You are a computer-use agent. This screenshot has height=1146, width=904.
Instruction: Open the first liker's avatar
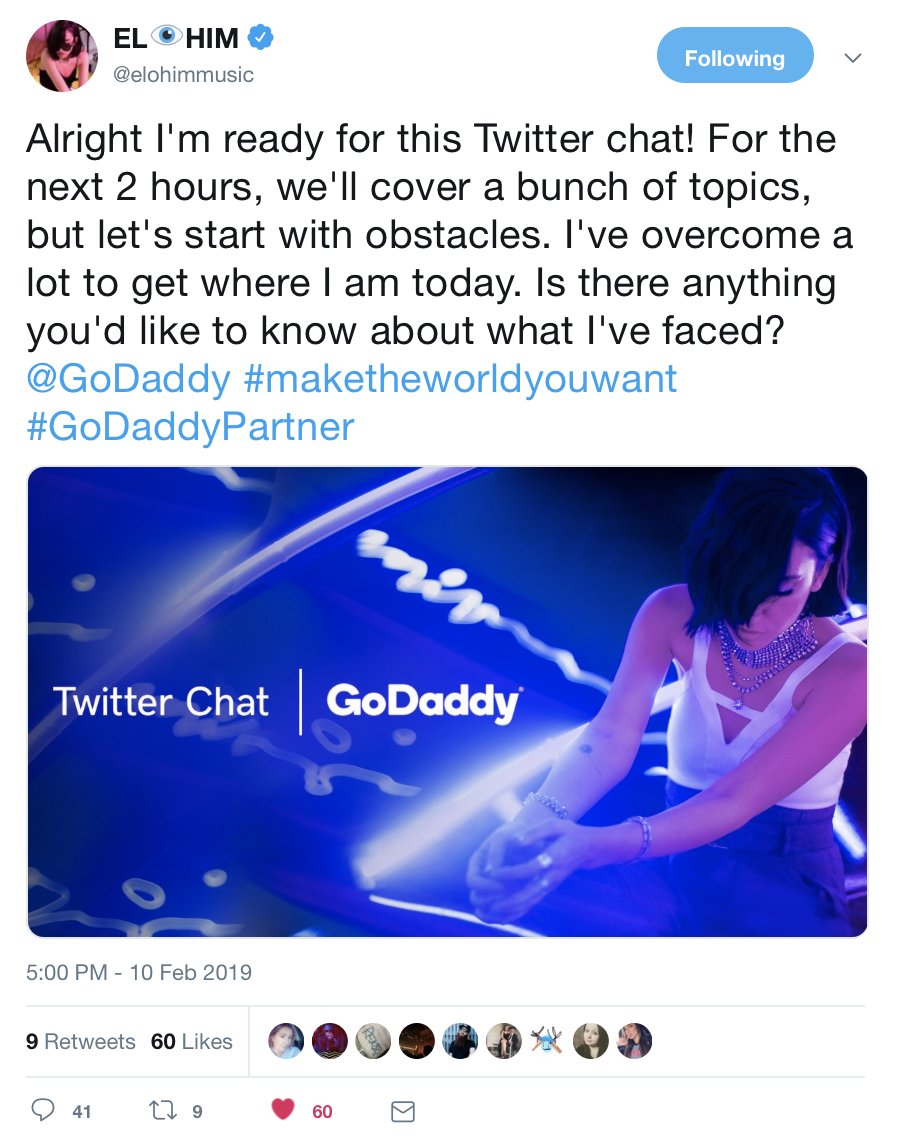click(286, 1041)
